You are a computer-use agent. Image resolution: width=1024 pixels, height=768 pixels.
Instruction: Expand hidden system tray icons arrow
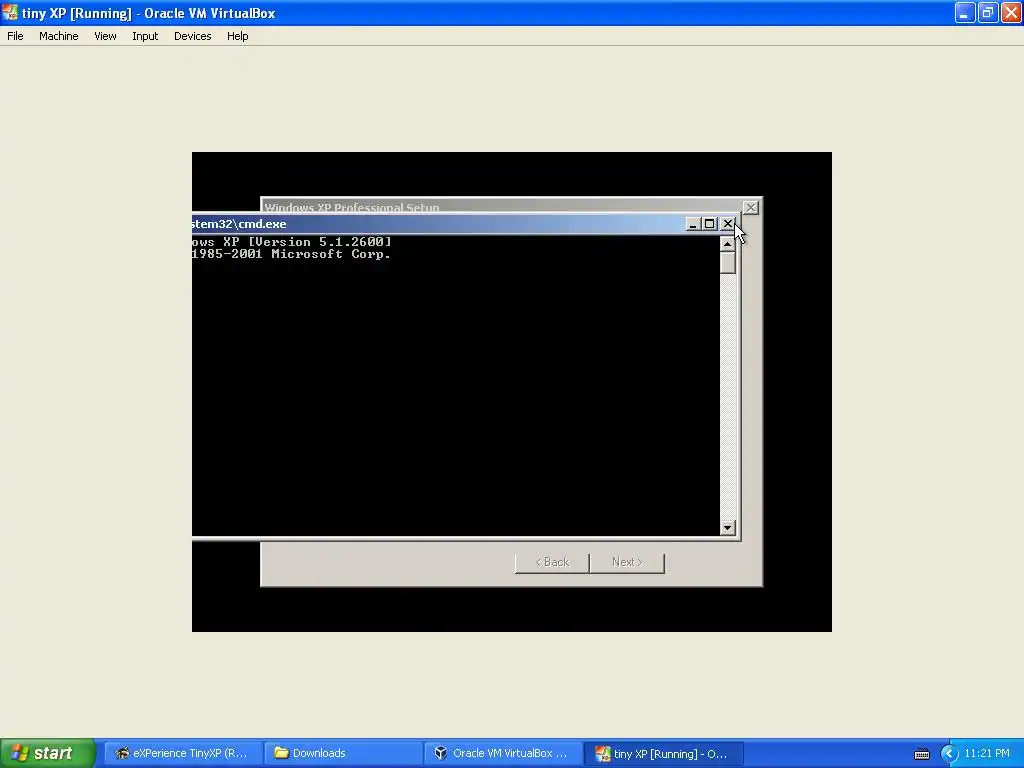click(x=949, y=754)
